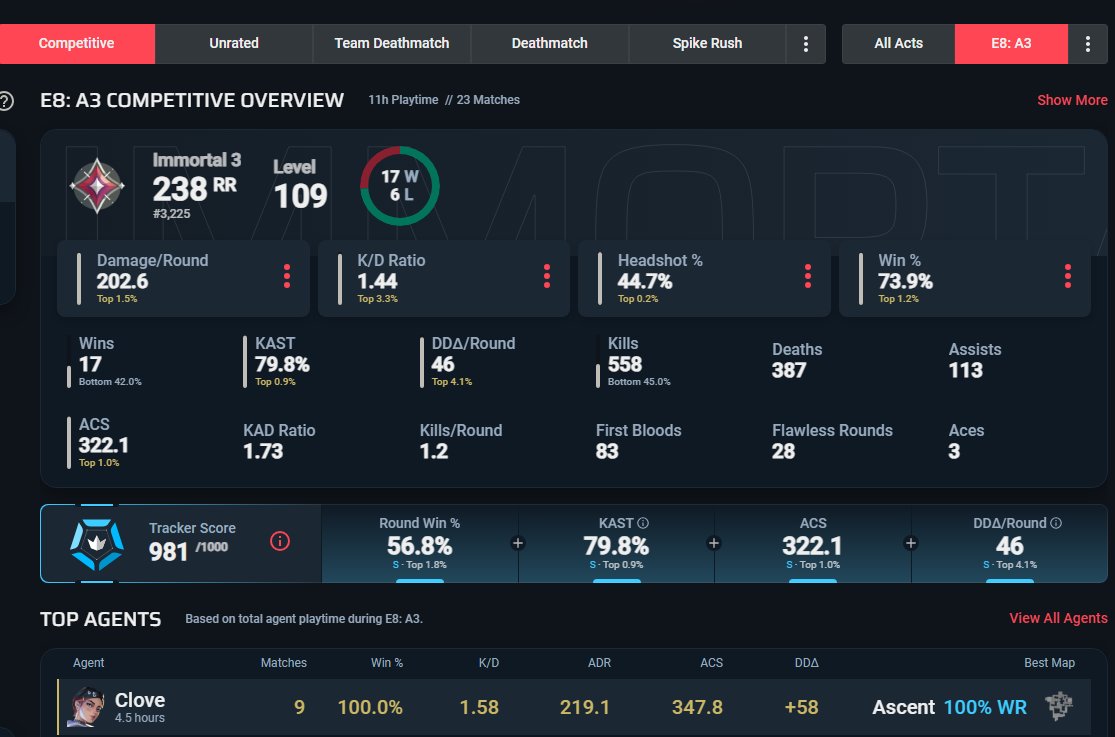
Task: Select the E8: A3 act filter
Action: coord(1011,43)
